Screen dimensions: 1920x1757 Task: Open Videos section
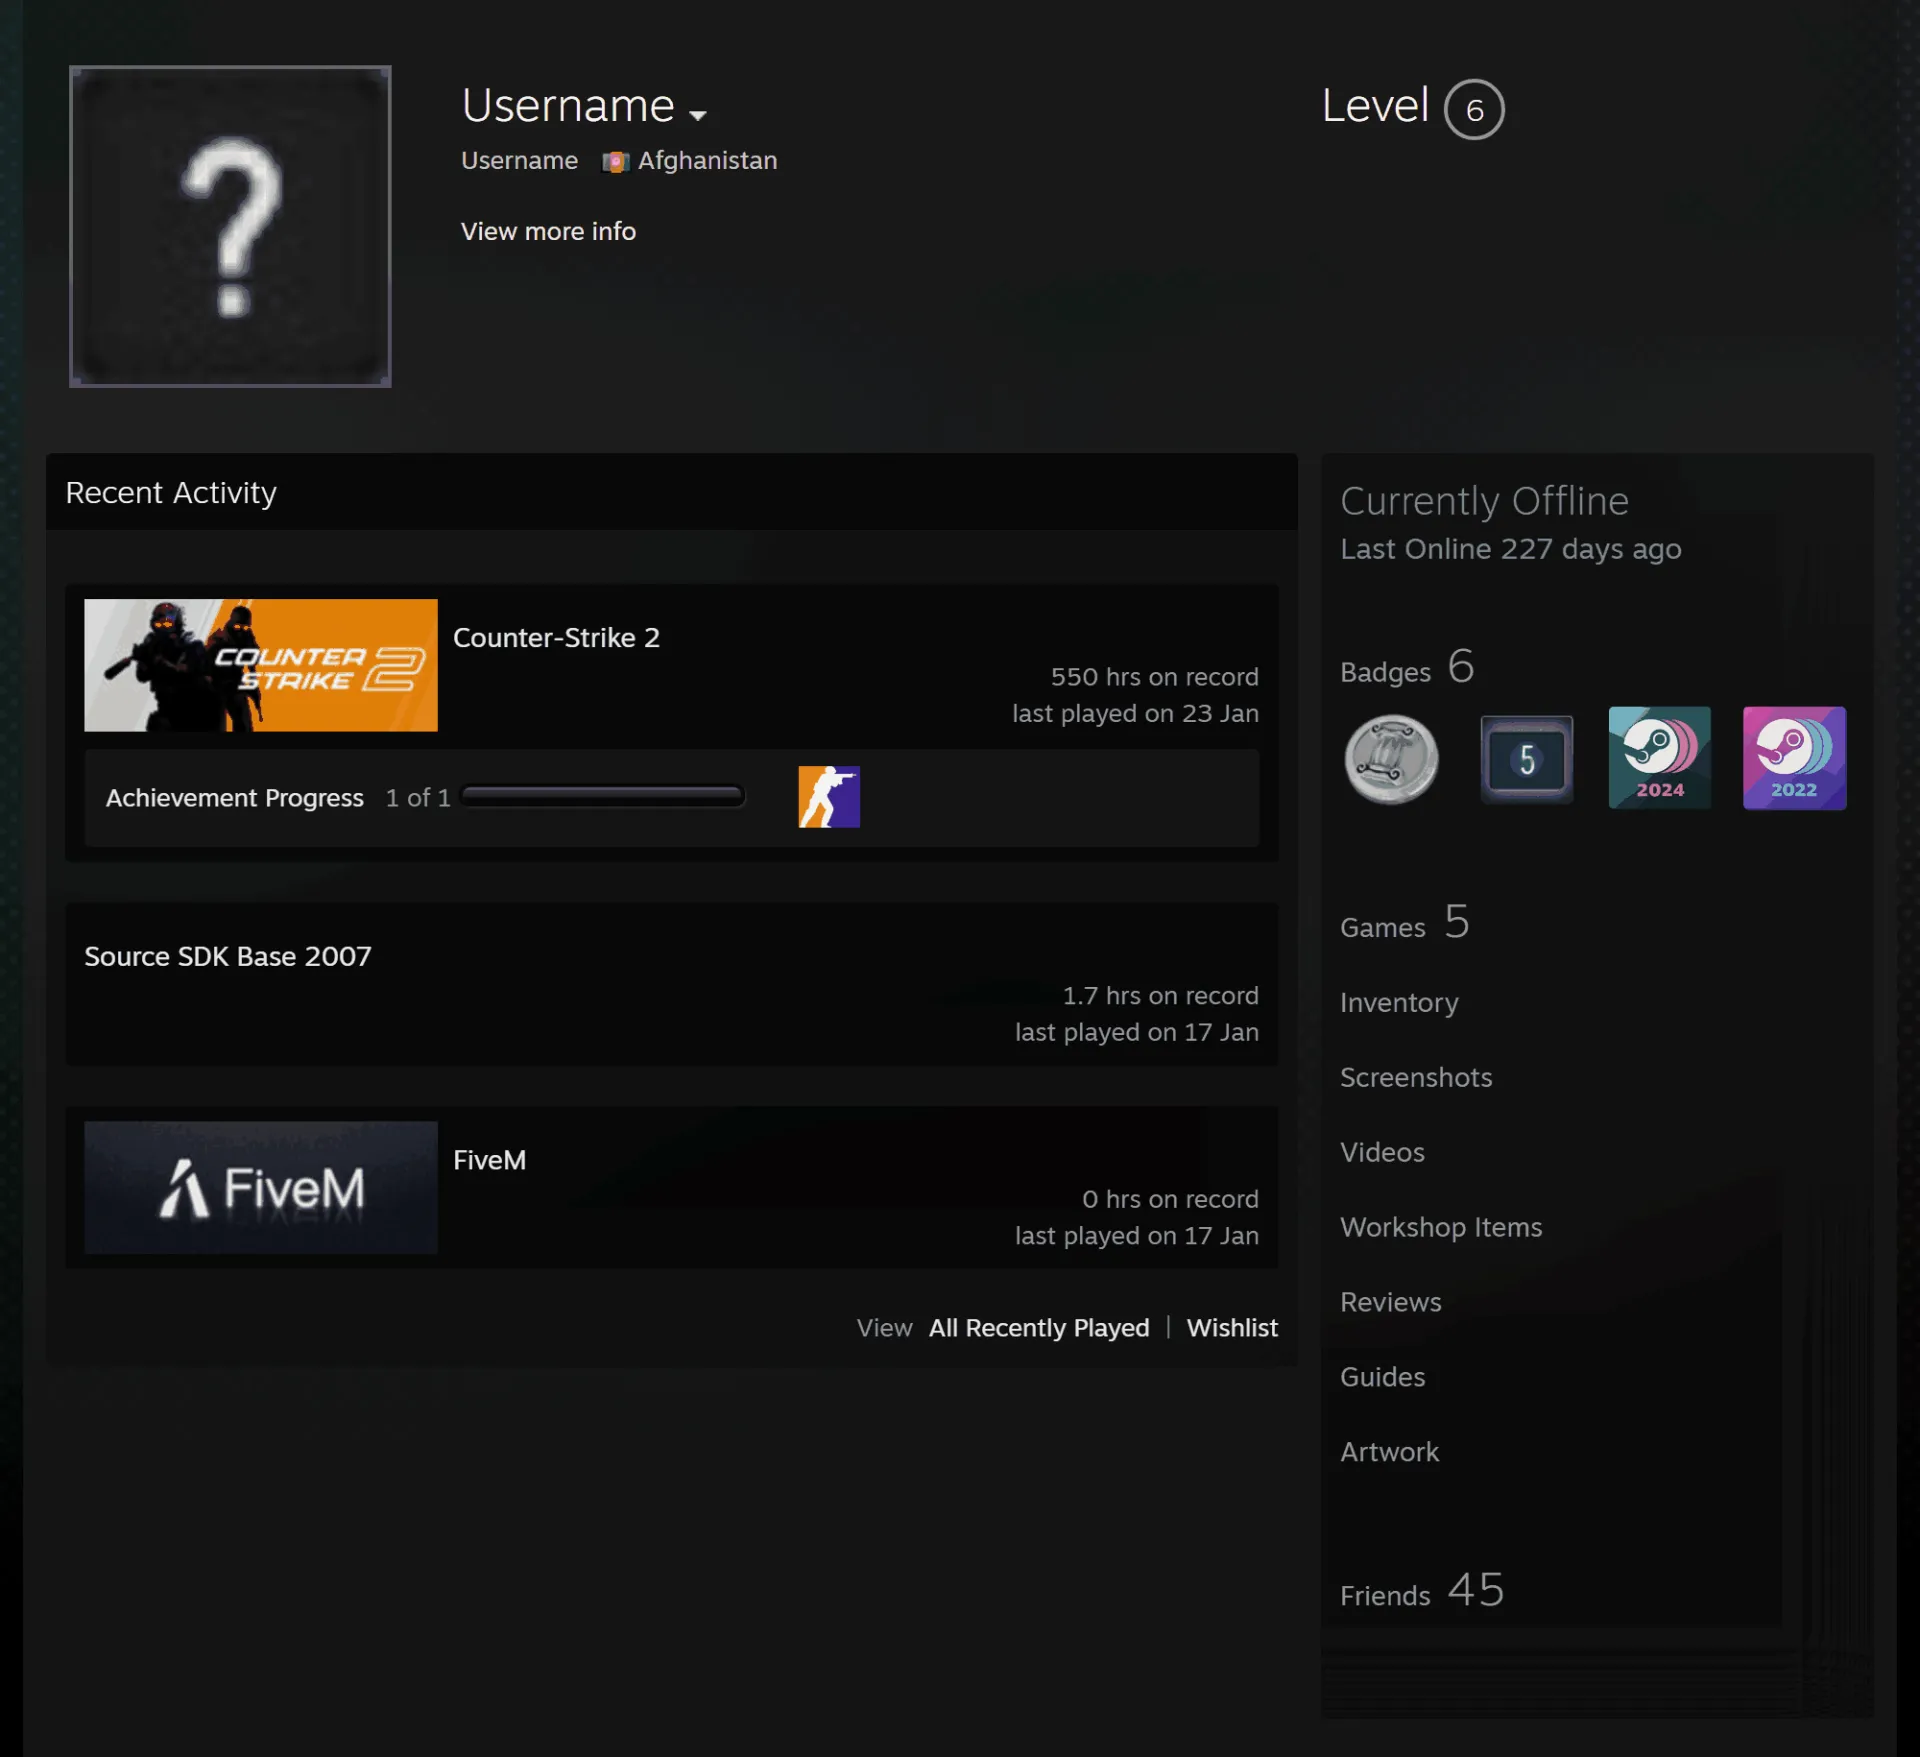(1382, 1152)
